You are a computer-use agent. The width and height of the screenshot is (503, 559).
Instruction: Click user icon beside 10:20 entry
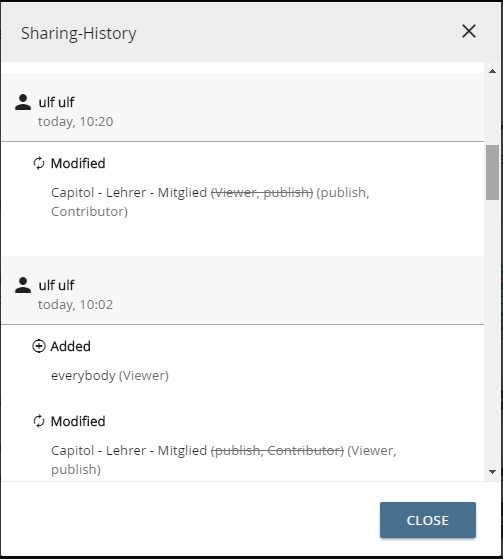pos(23,102)
